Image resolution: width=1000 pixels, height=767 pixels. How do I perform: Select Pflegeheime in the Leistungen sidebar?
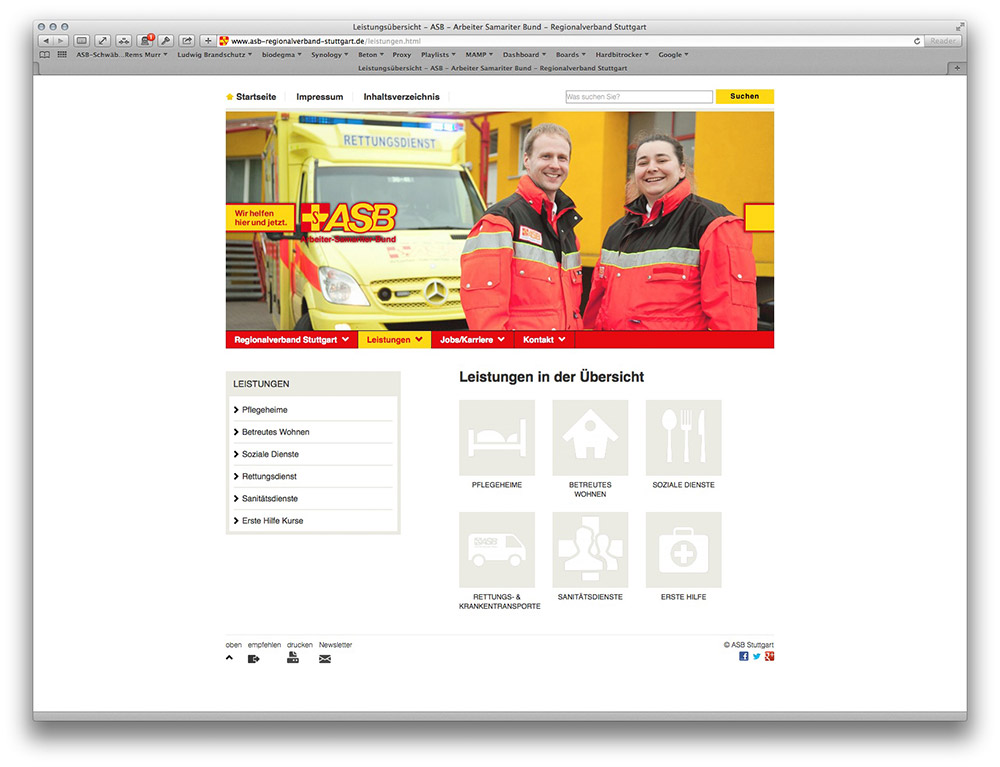[x=312, y=410]
